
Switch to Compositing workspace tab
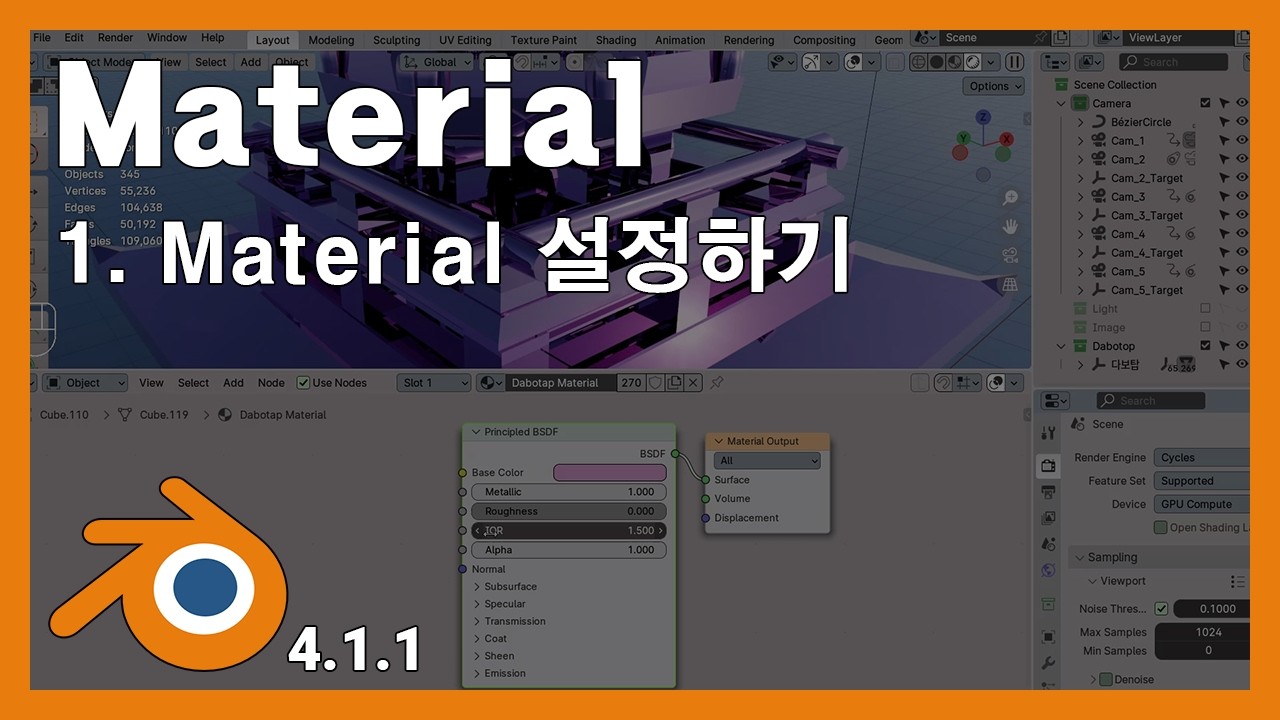click(824, 40)
